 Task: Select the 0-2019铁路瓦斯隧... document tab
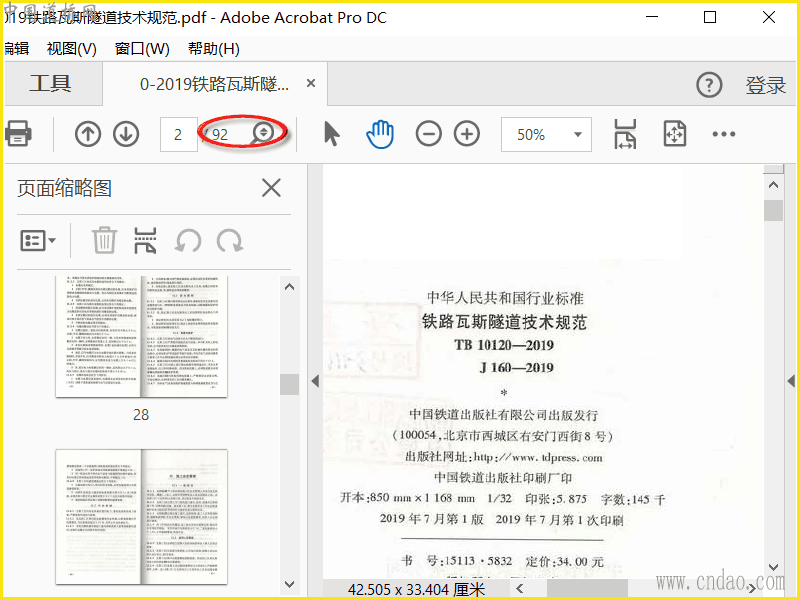214,84
